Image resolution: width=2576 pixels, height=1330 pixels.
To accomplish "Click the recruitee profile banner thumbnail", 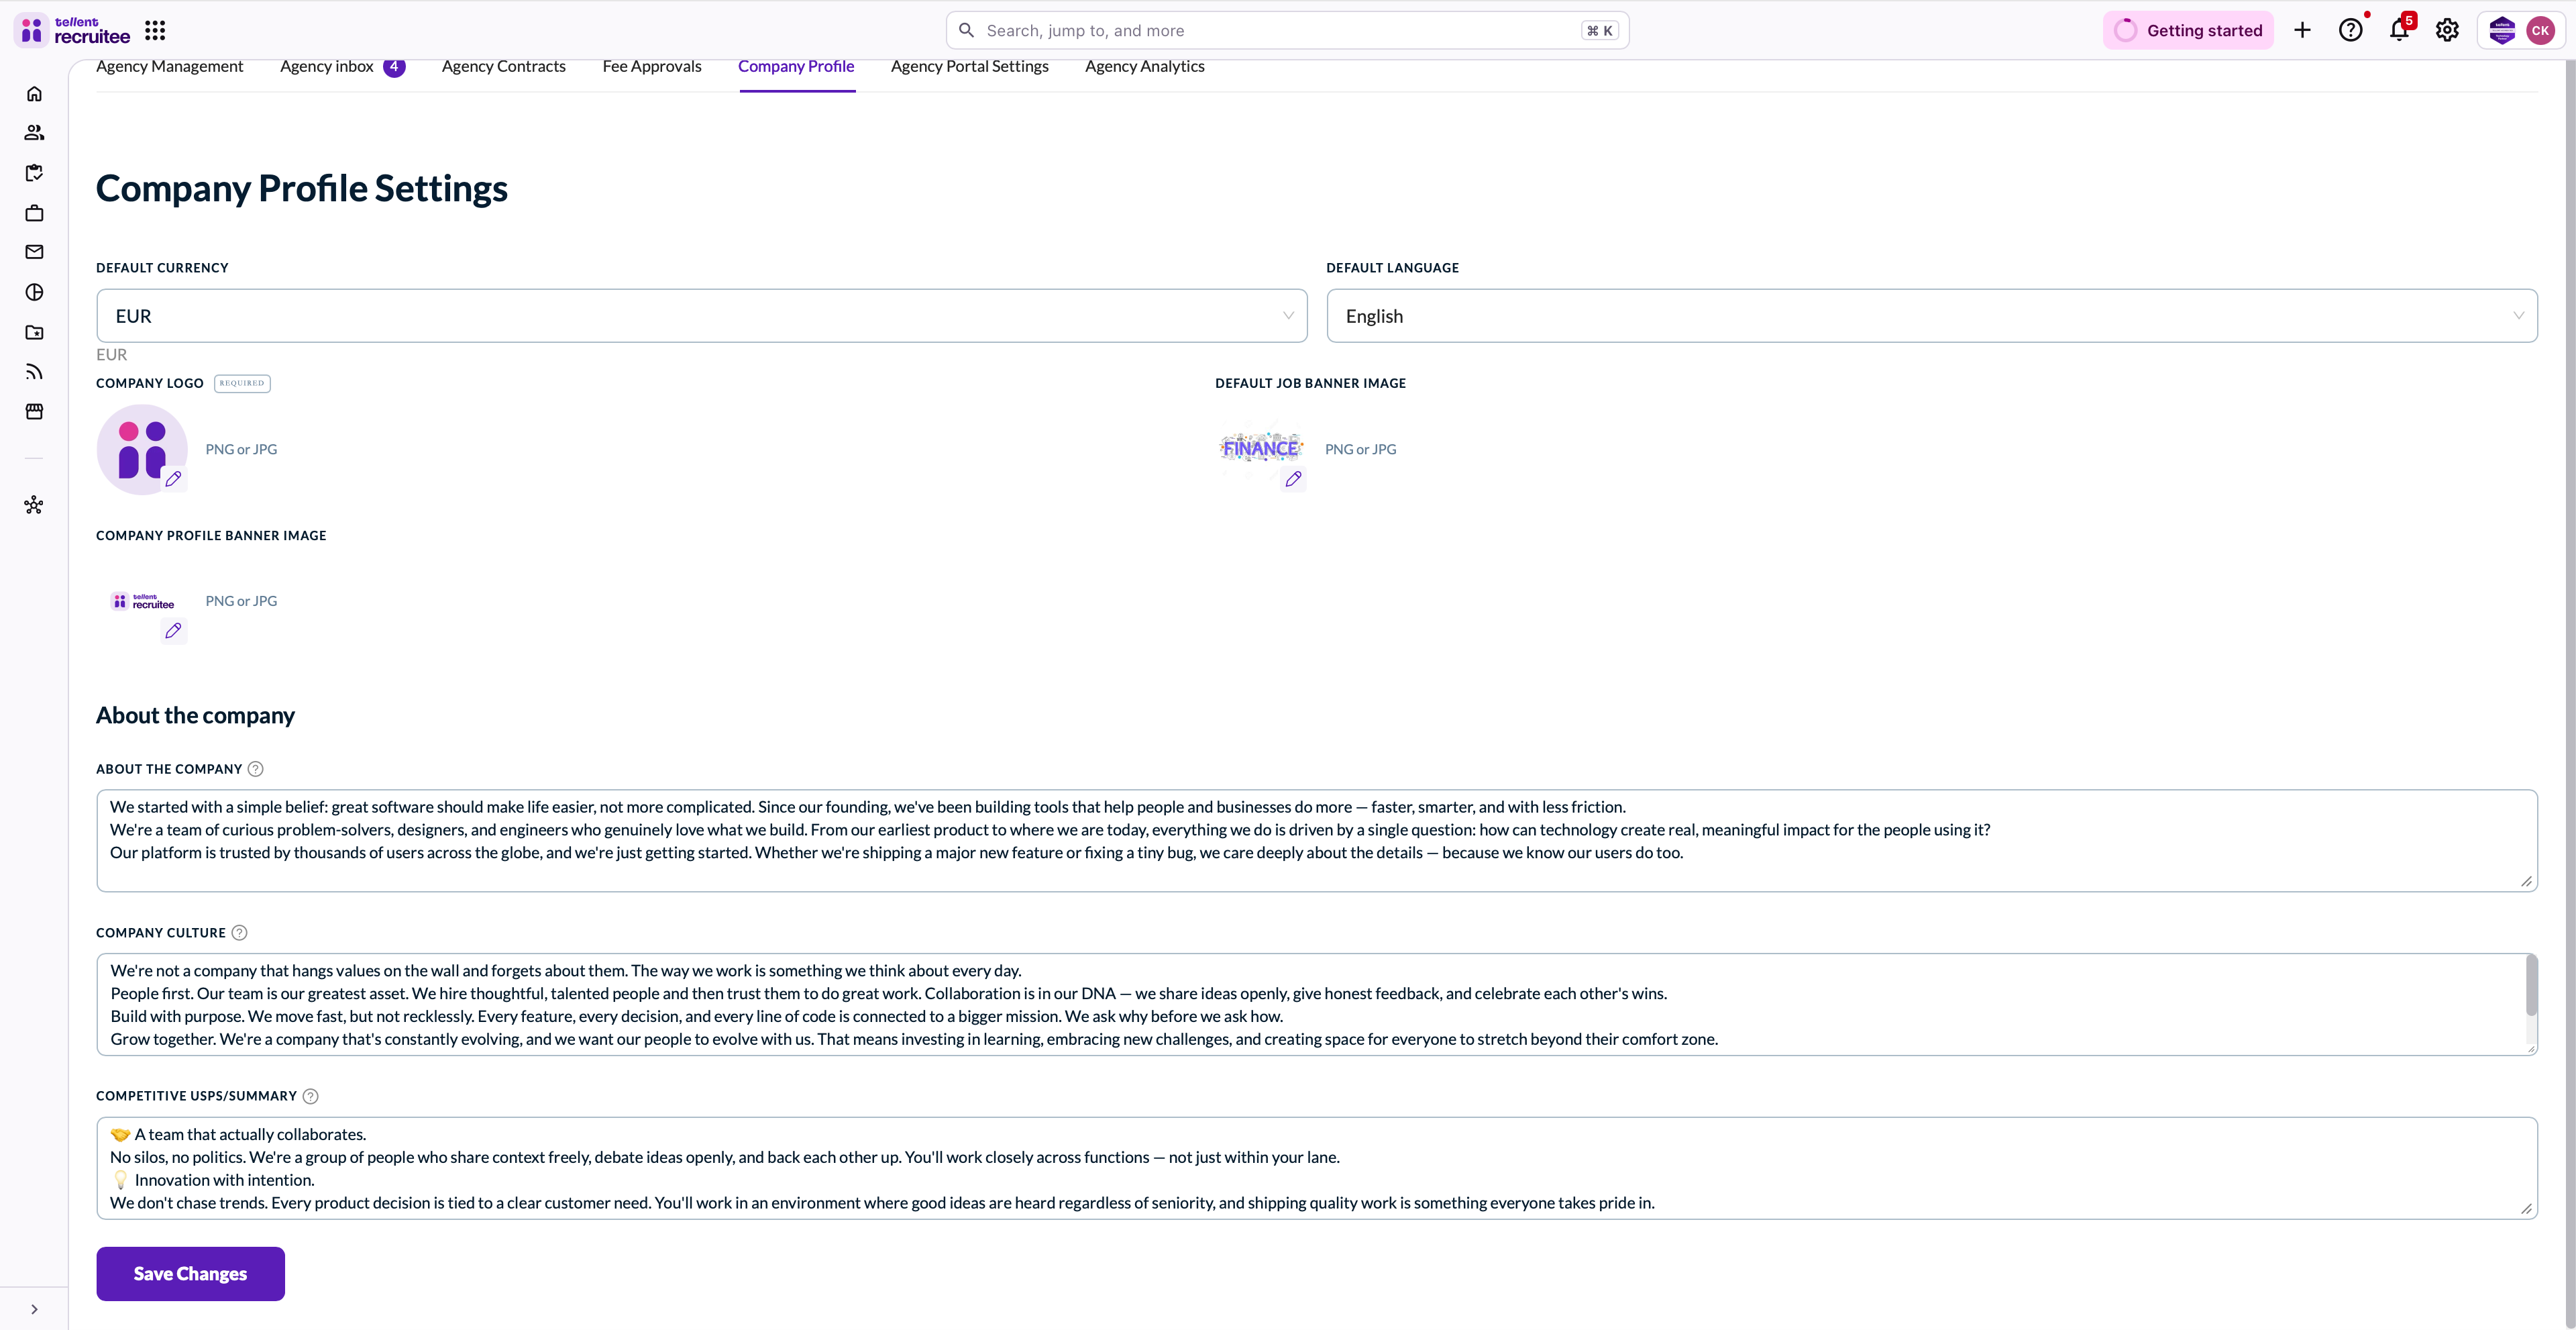I will pyautogui.click(x=142, y=601).
